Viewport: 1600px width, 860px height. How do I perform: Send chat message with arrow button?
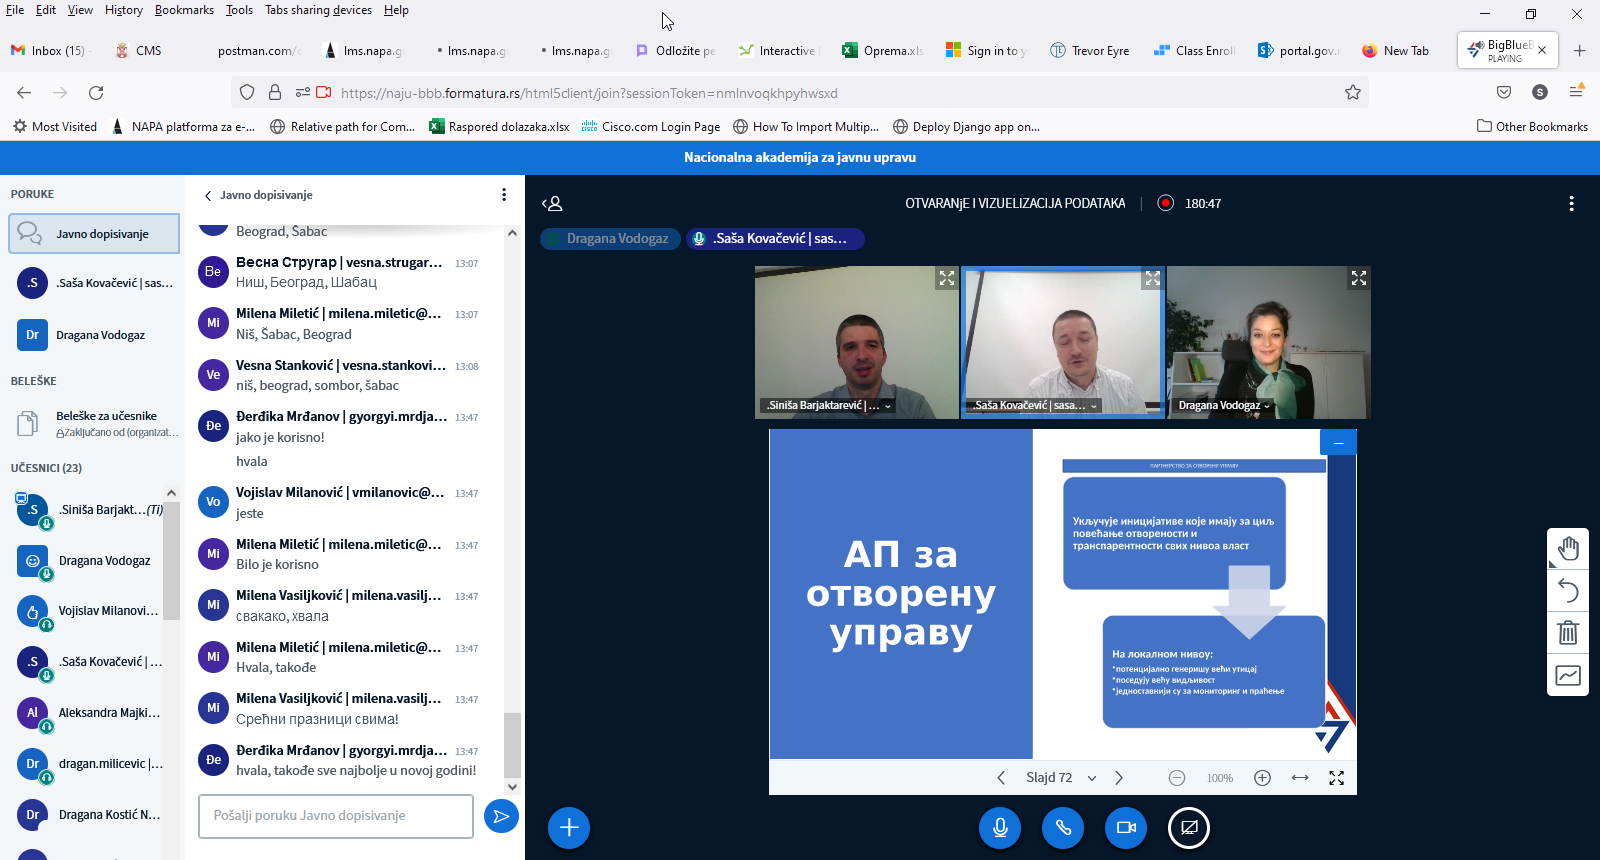tap(501, 816)
